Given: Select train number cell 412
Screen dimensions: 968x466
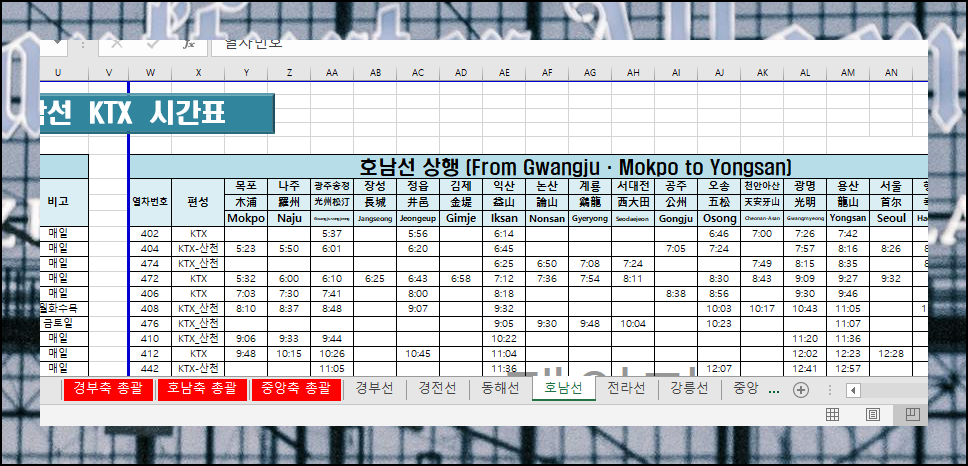Looking at the screenshot, I should (150, 354).
